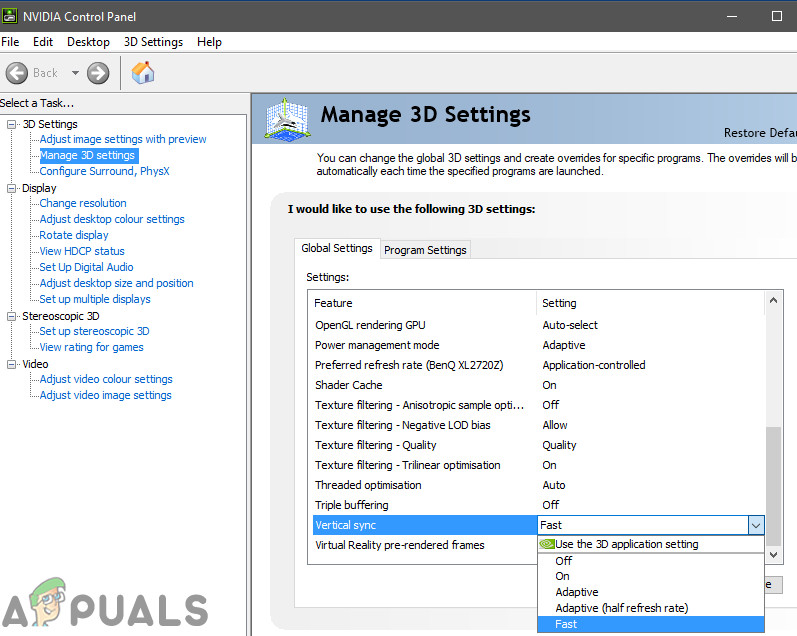The height and width of the screenshot is (636, 797).
Task: Open Set Up Digital Audio
Action: [x=86, y=267]
